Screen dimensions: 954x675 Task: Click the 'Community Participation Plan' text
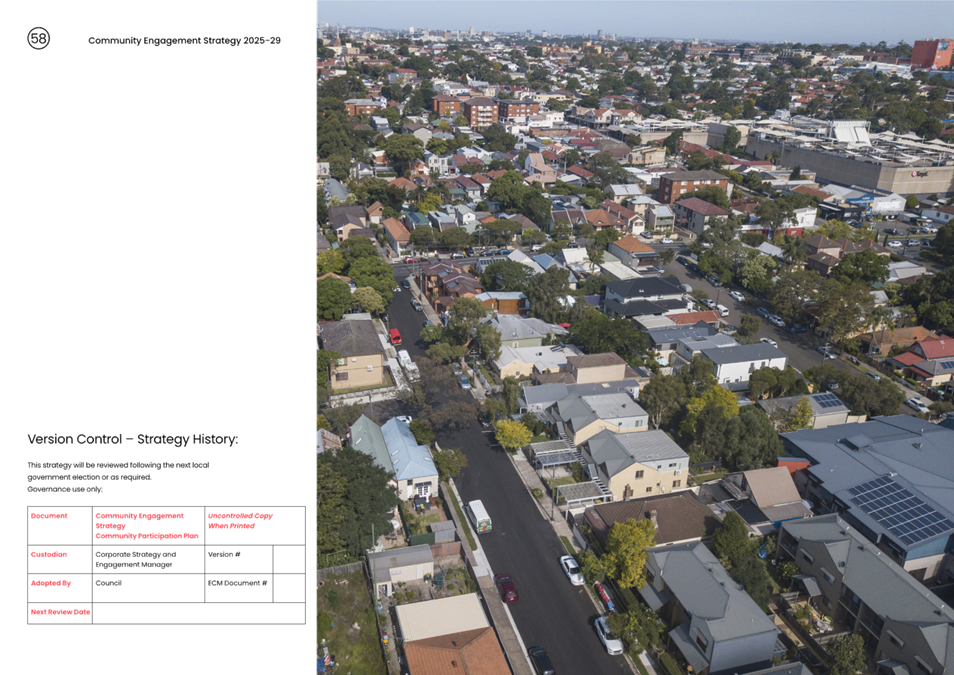[147, 536]
